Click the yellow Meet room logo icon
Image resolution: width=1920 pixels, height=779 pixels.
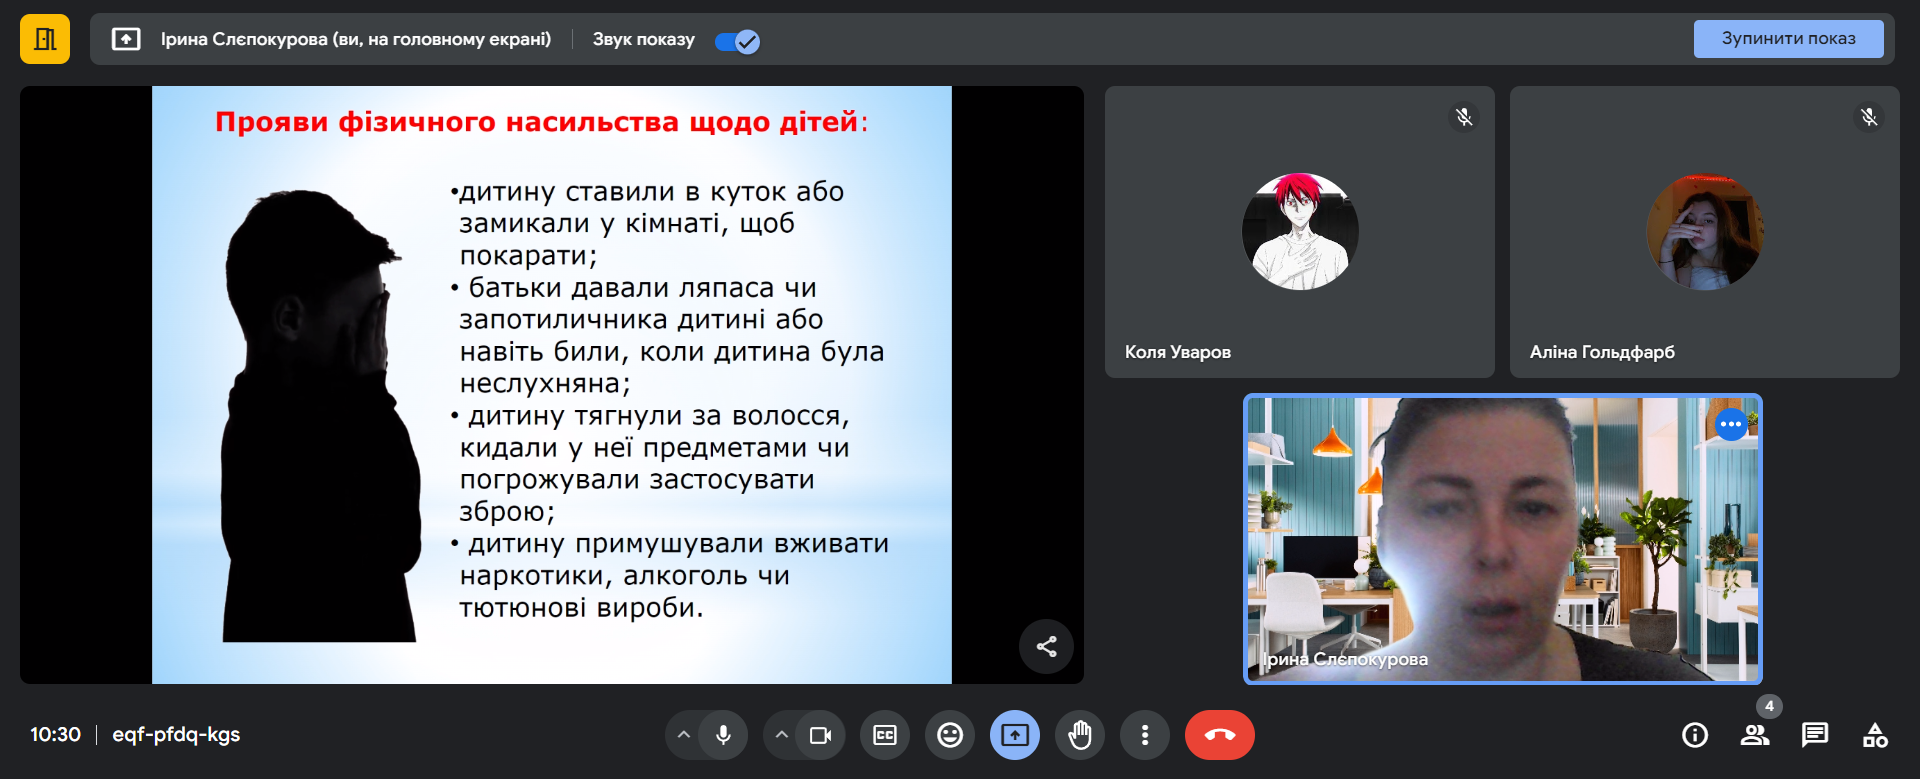(x=45, y=40)
